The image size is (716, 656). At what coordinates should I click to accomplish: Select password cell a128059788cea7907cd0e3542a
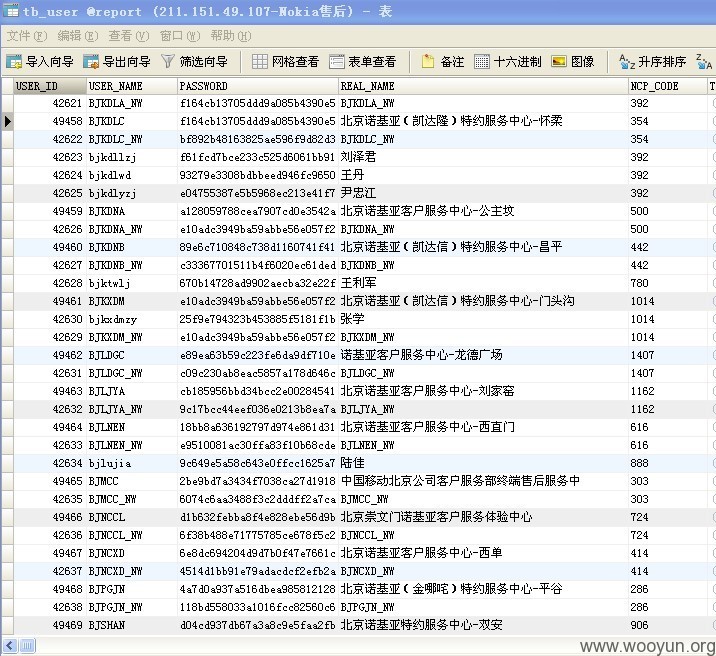coord(258,211)
